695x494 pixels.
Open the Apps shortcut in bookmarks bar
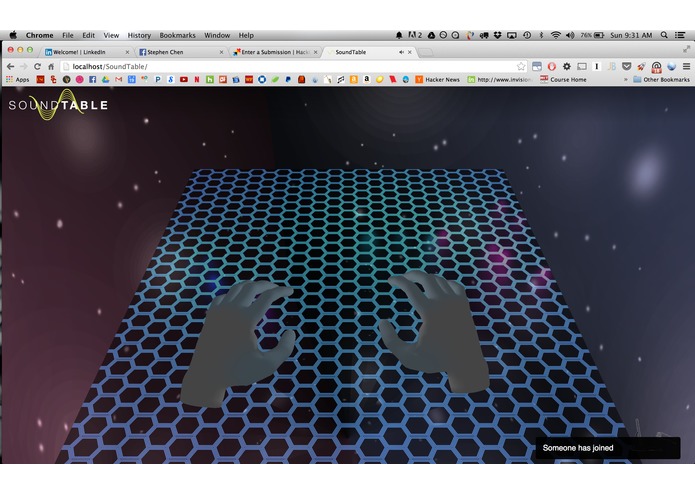coord(17,79)
